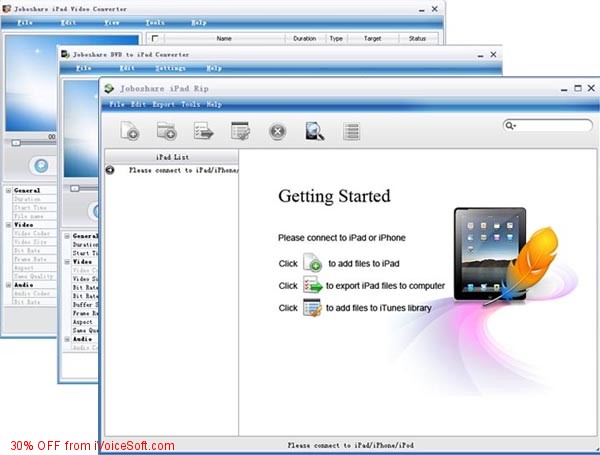
Task: Click Target column header in Video Converter
Action: (x=372, y=38)
